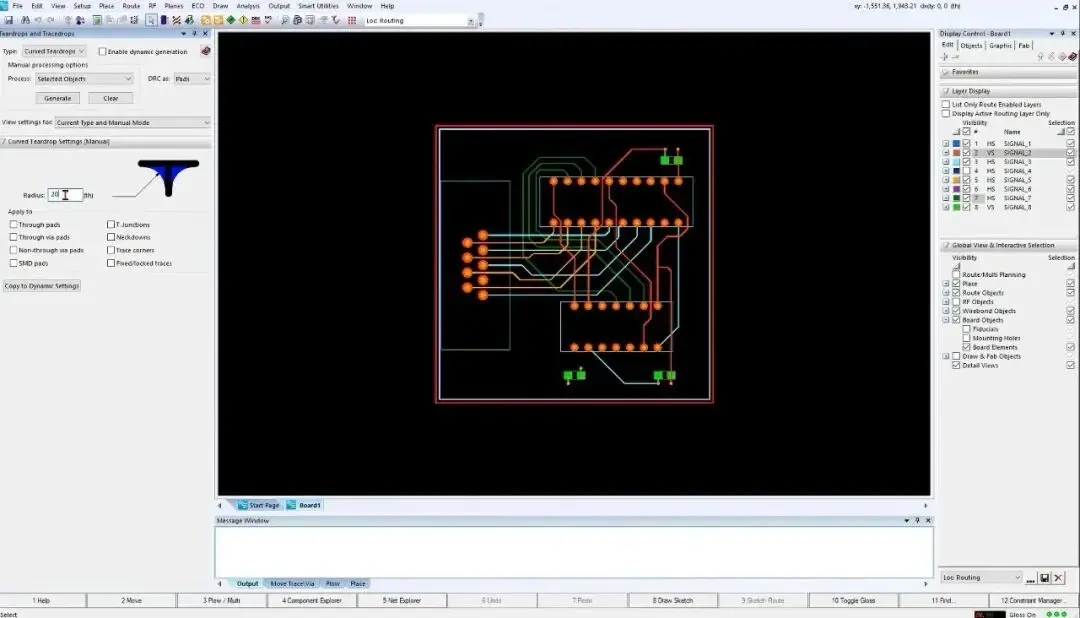Screen dimensions: 1080x618
Task: Click the orange color swatch of SIGNAL_2
Action: click(956, 153)
